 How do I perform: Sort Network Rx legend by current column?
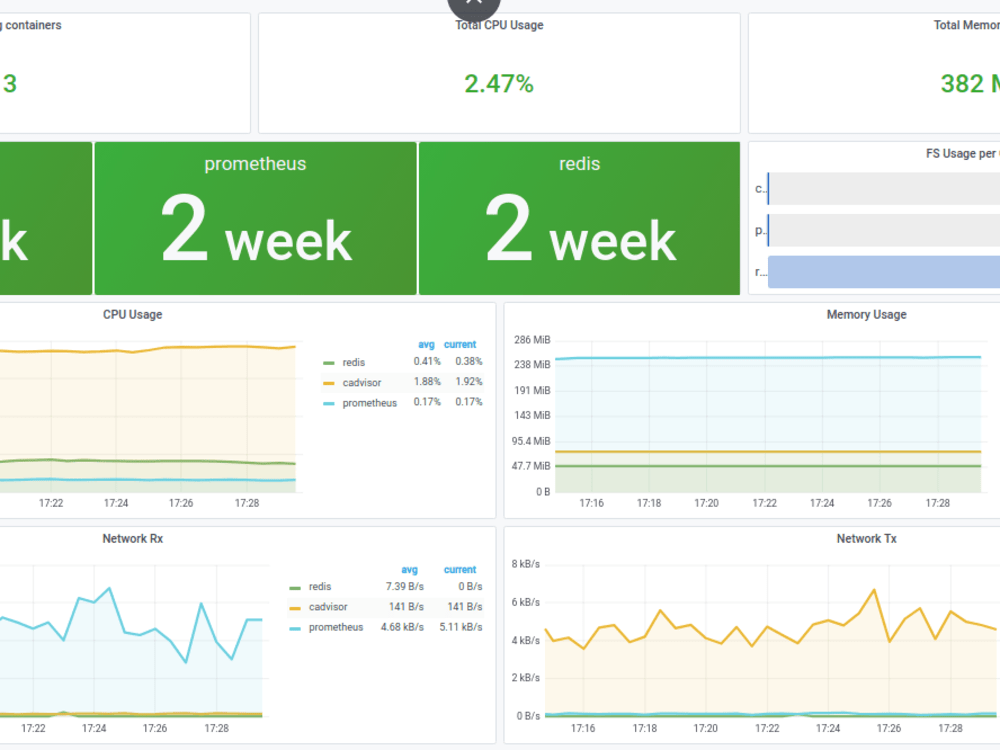point(460,570)
